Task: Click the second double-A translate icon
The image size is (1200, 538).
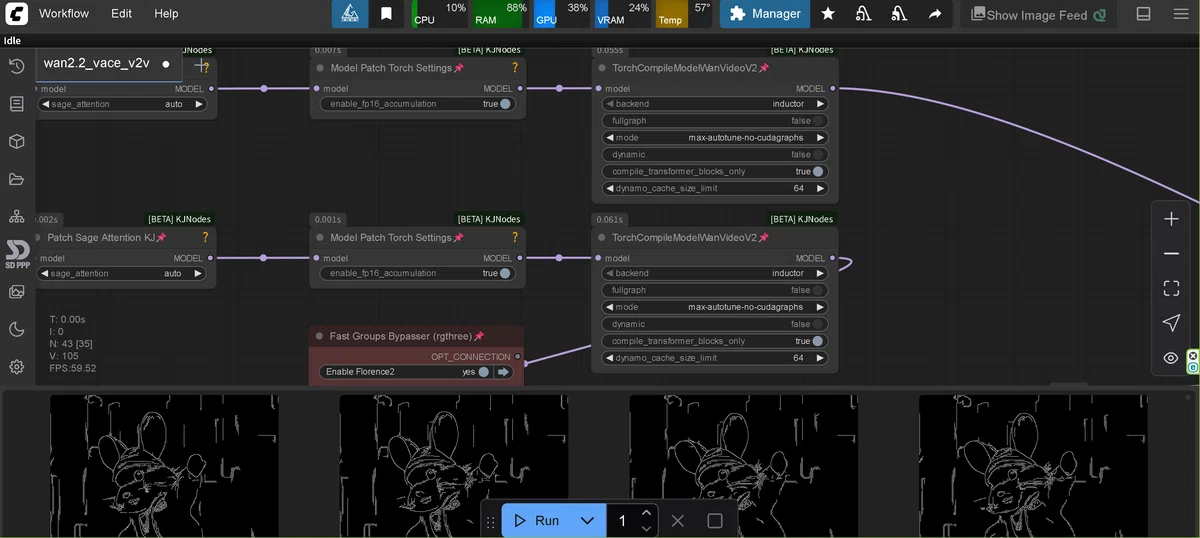Action: (899, 14)
